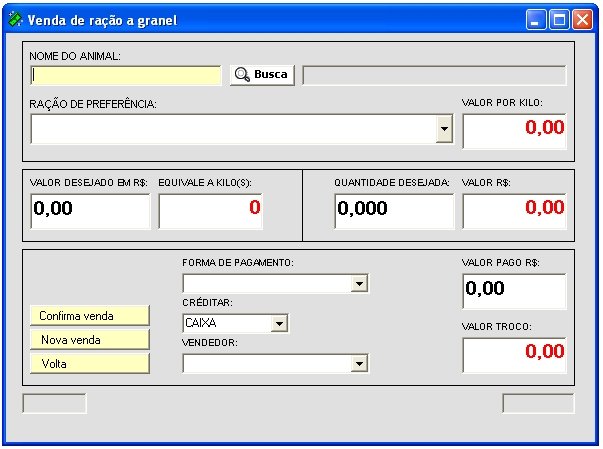The width and height of the screenshot is (603, 449).
Task: Click the Nome do Animal input field
Action: 126,75
